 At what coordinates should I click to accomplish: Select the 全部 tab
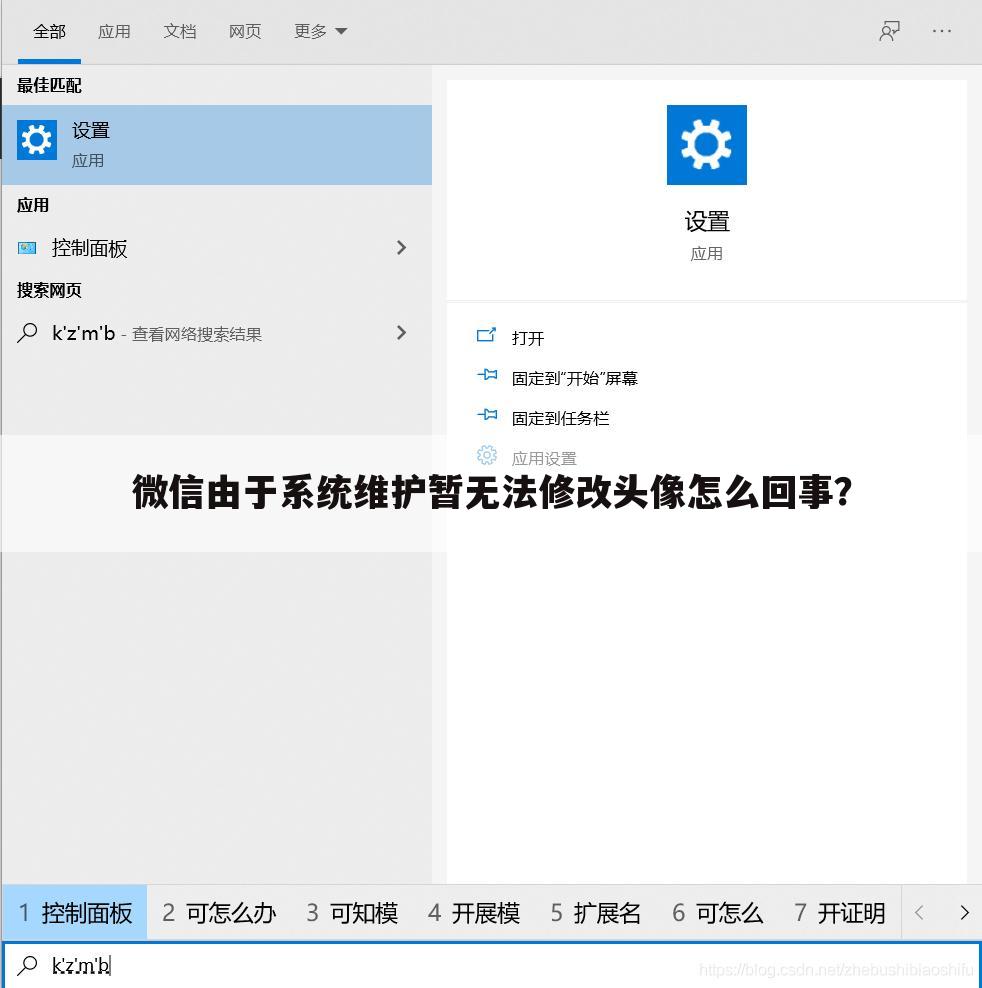[49, 31]
